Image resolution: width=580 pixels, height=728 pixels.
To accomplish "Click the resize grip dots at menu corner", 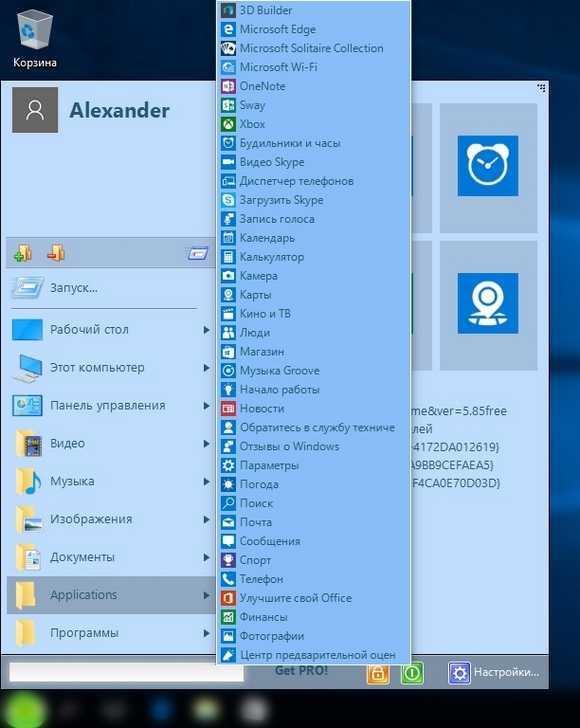I will (x=541, y=88).
